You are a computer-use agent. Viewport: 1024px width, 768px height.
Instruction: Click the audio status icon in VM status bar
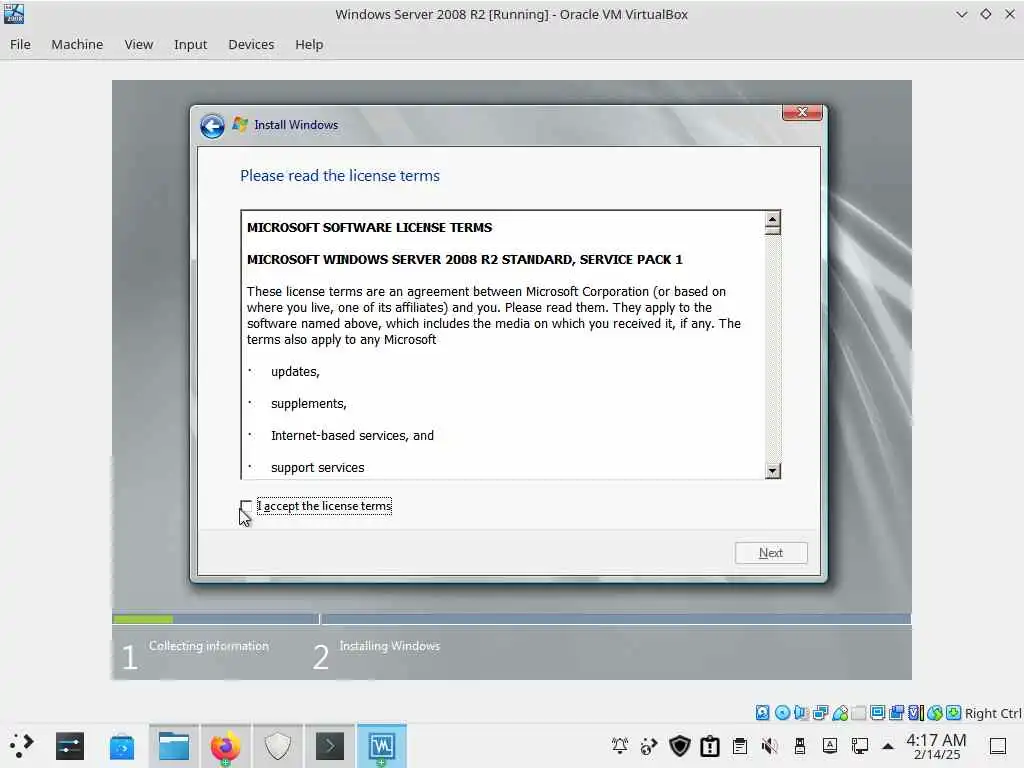(x=801, y=712)
